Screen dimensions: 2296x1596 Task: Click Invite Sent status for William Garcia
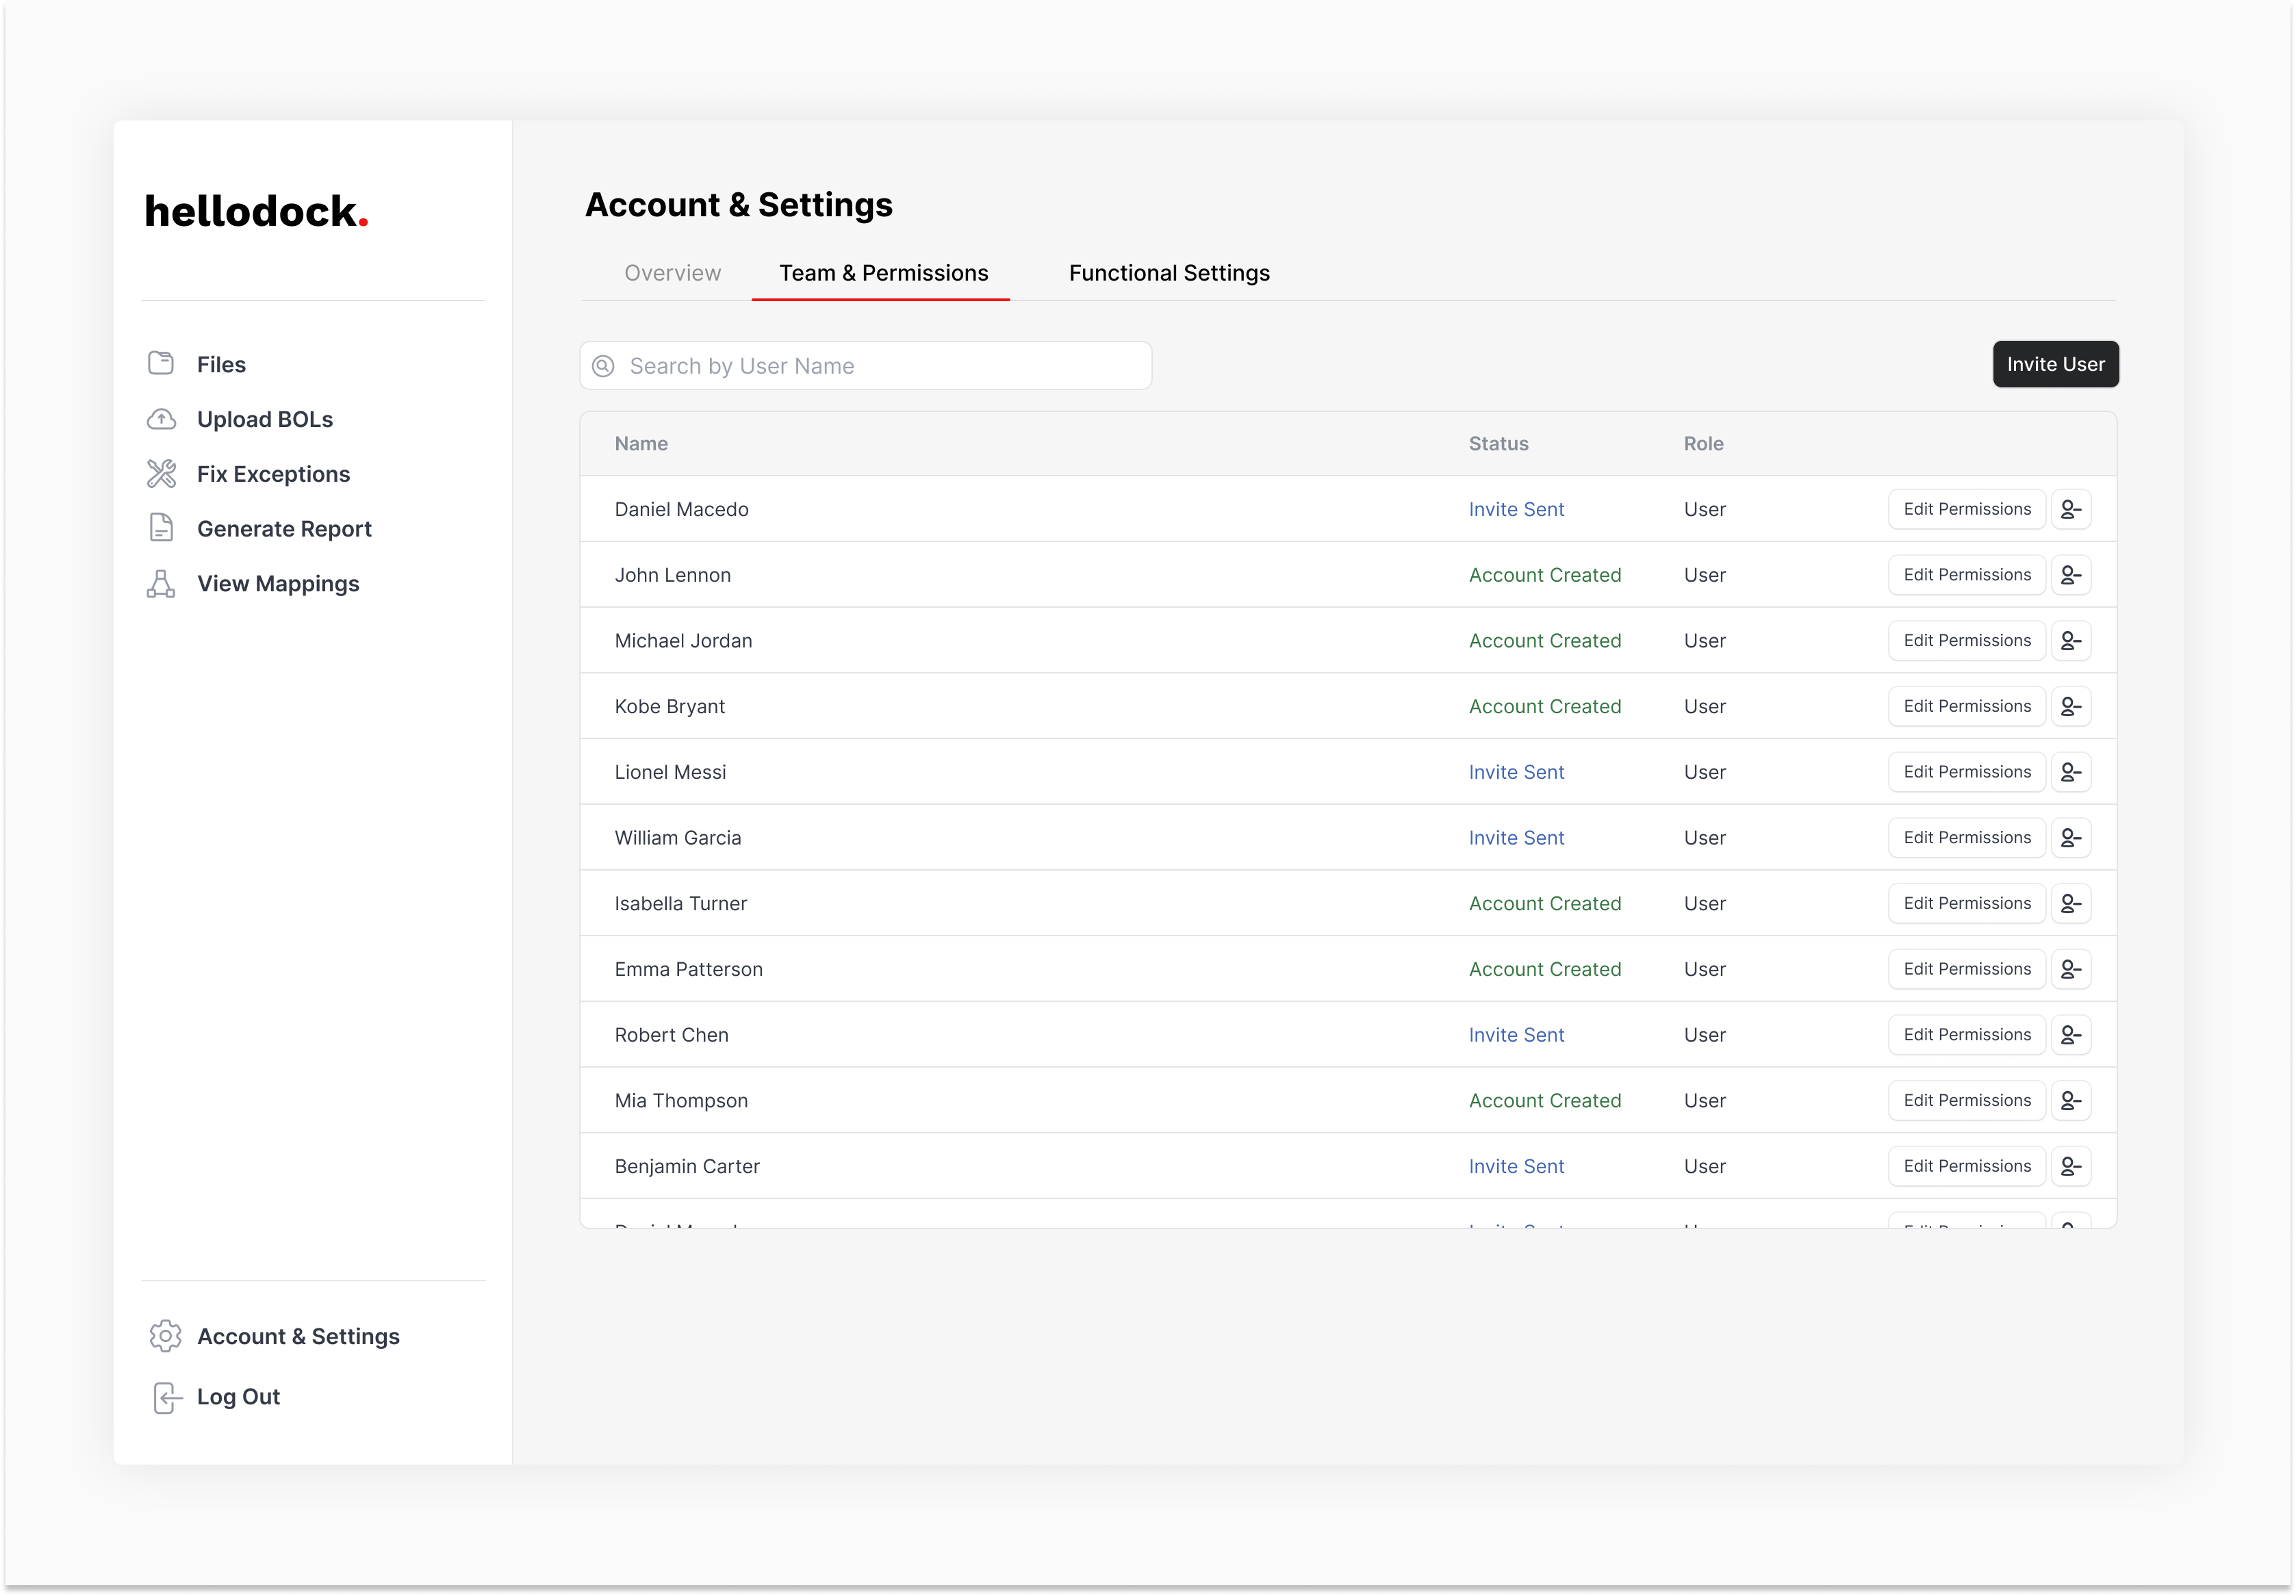point(1516,837)
